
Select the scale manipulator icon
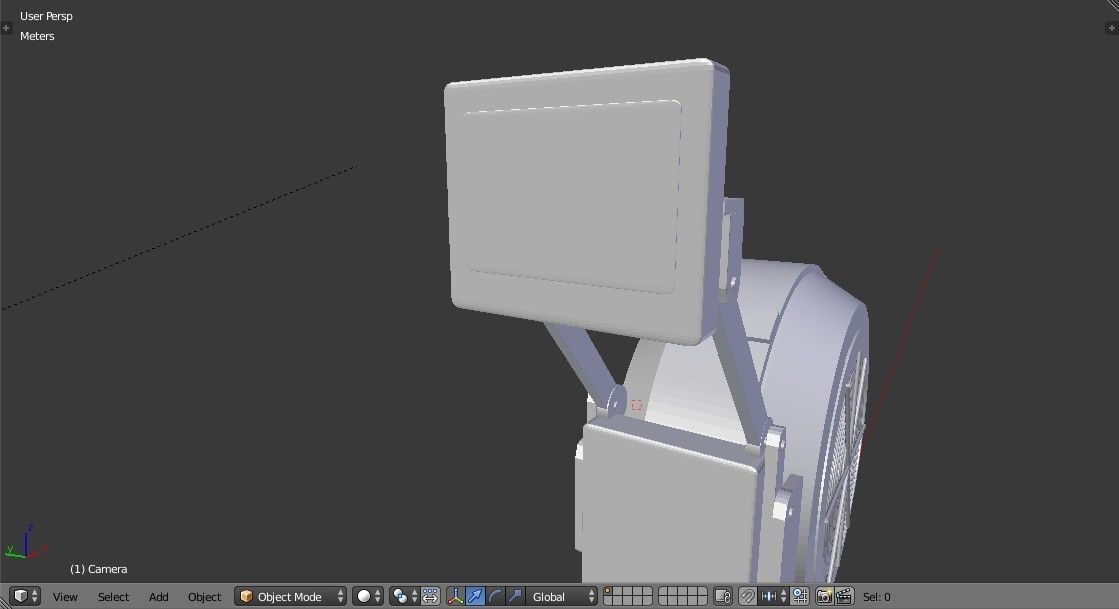[x=515, y=596]
